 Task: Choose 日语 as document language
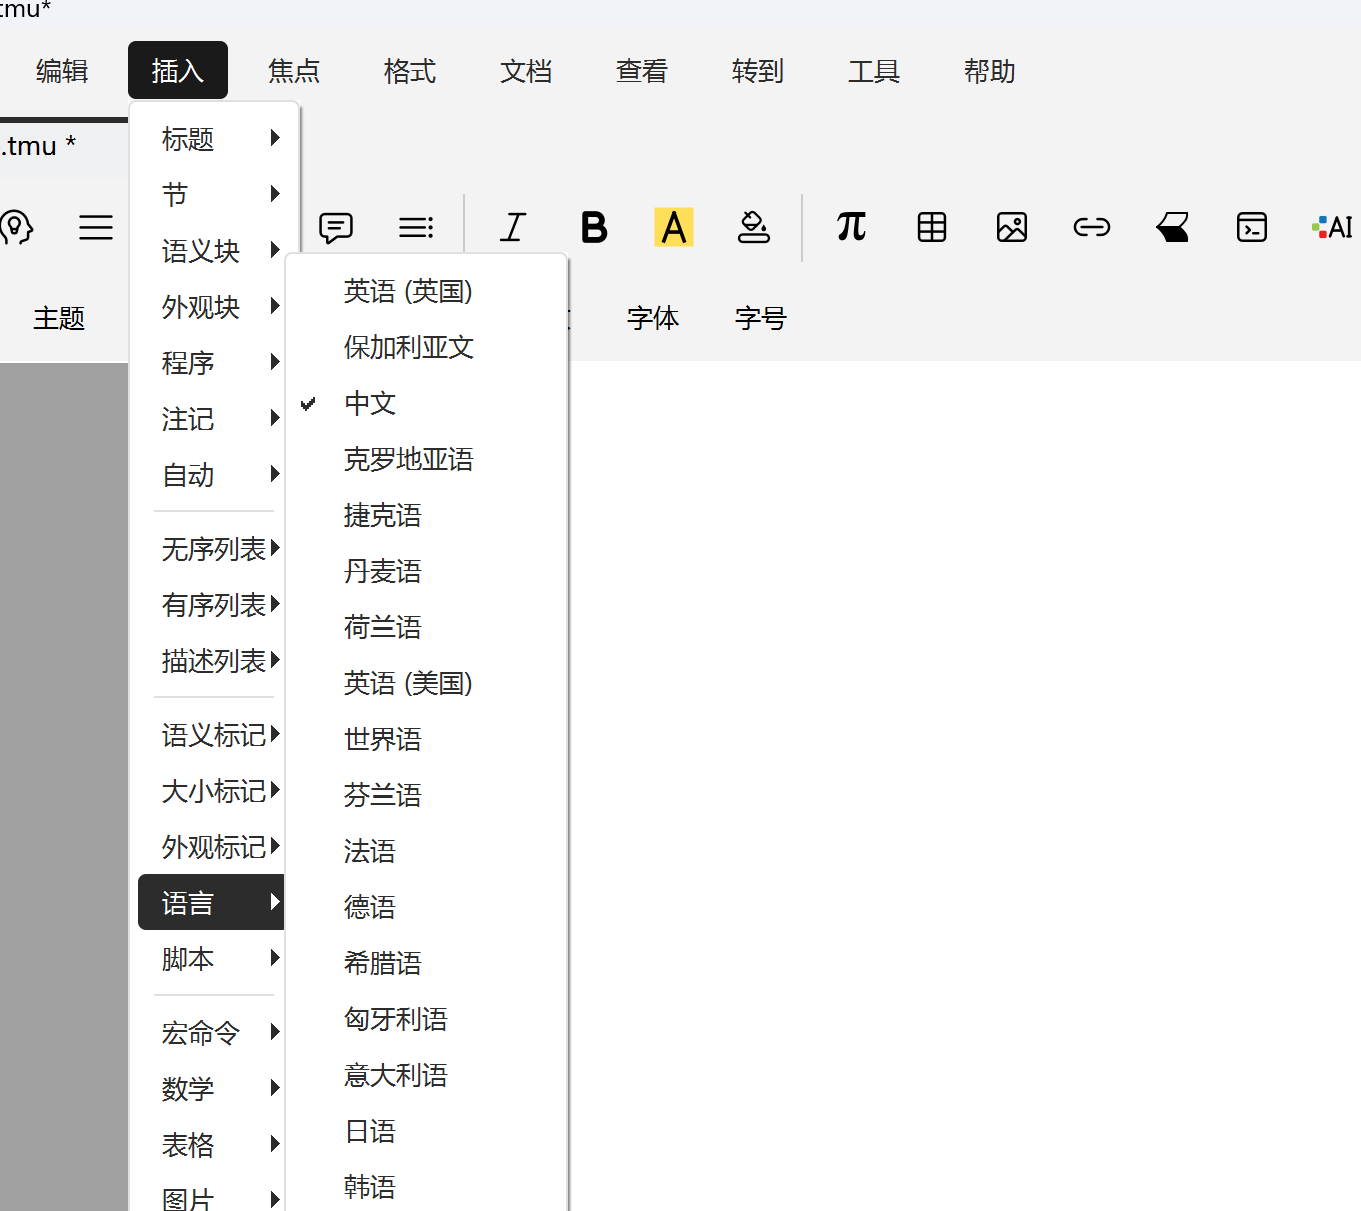[370, 1132]
